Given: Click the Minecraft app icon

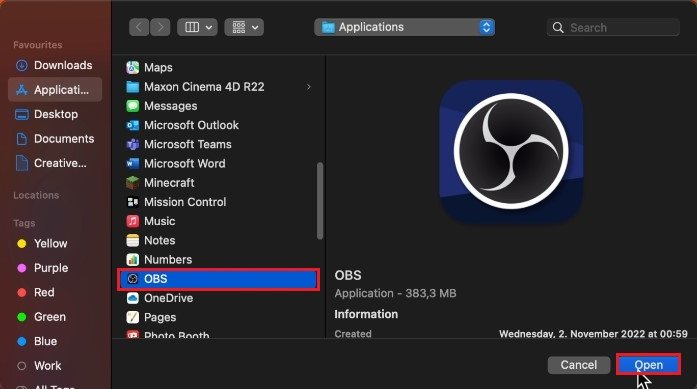Looking at the screenshot, I should [x=132, y=183].
